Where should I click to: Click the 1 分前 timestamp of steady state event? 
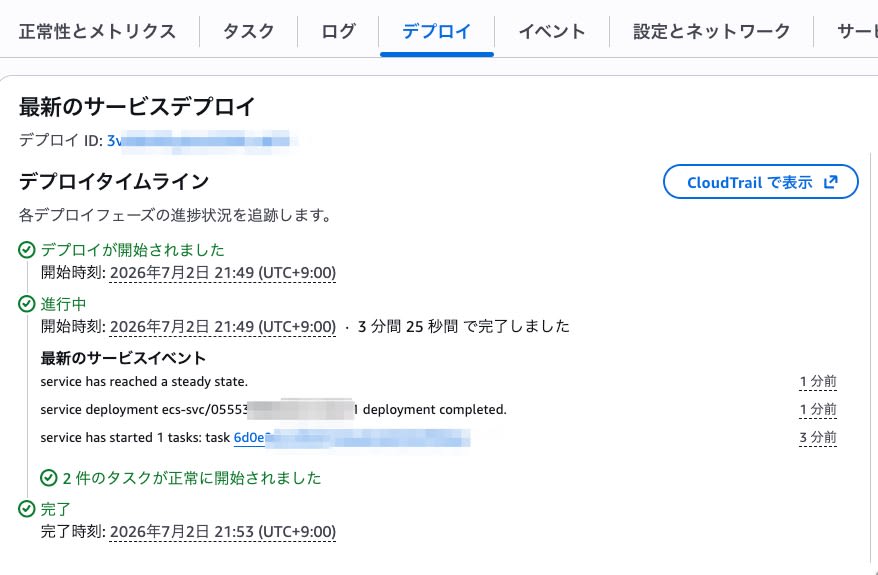tap(818, 382)
